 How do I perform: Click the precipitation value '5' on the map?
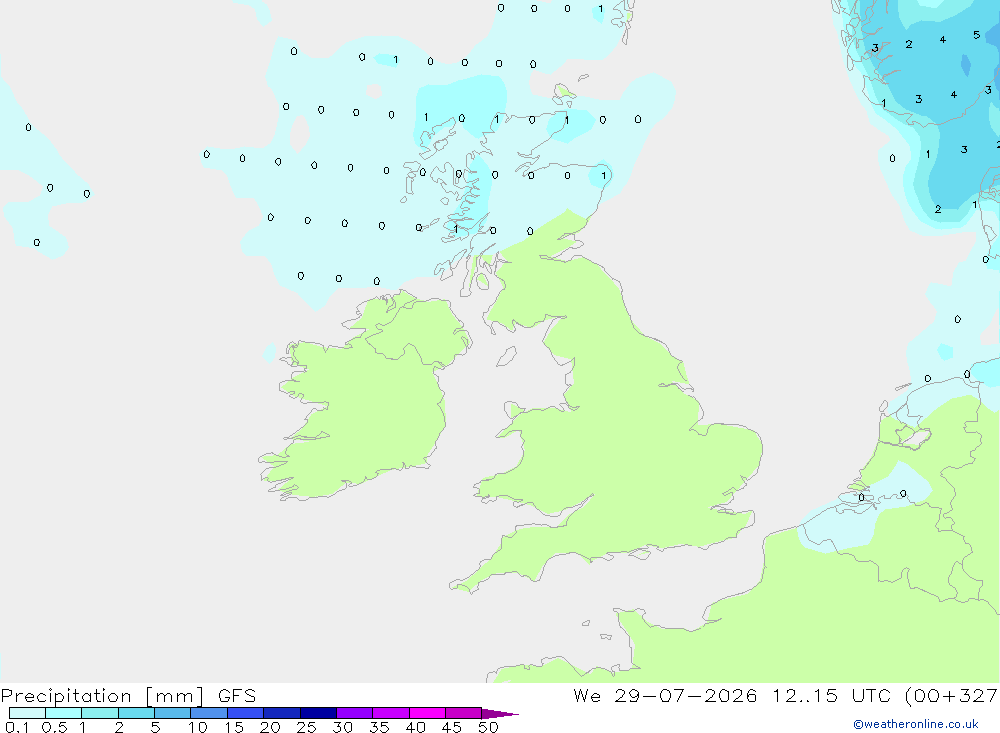click(976, 35)
